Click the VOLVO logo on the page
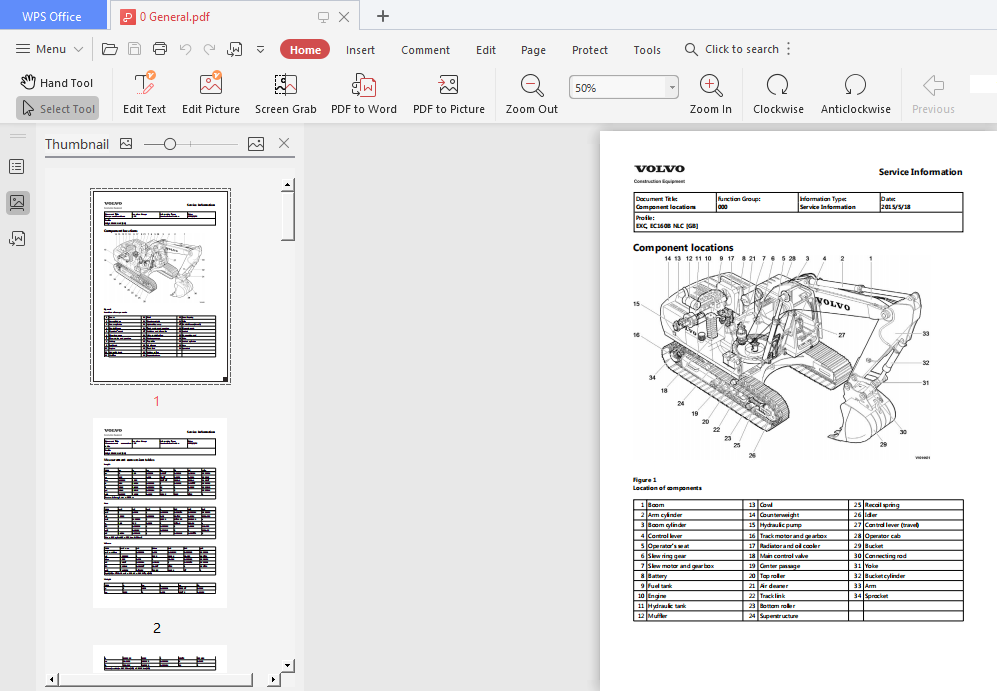 pos(659,168)
